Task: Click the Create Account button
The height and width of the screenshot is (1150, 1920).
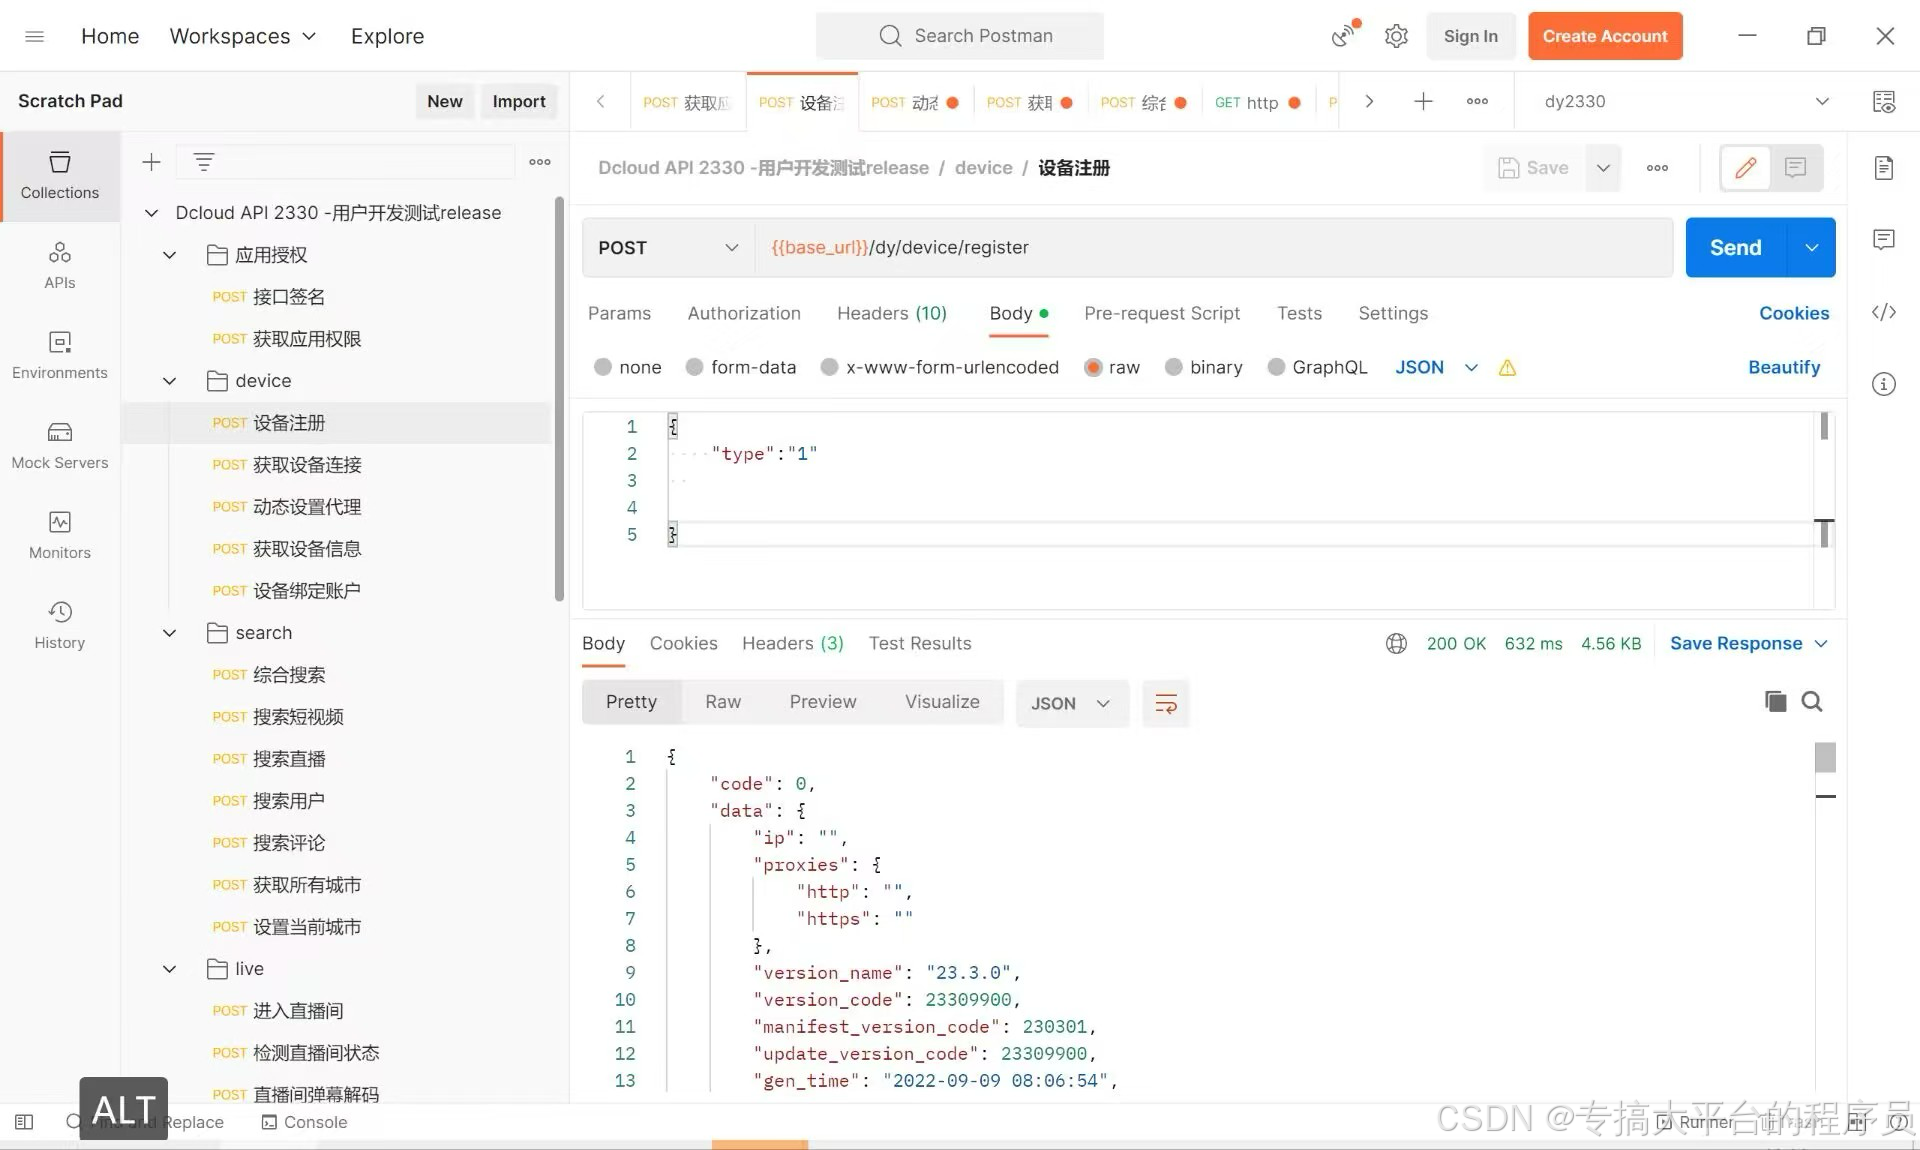Action: [1605, 36]
